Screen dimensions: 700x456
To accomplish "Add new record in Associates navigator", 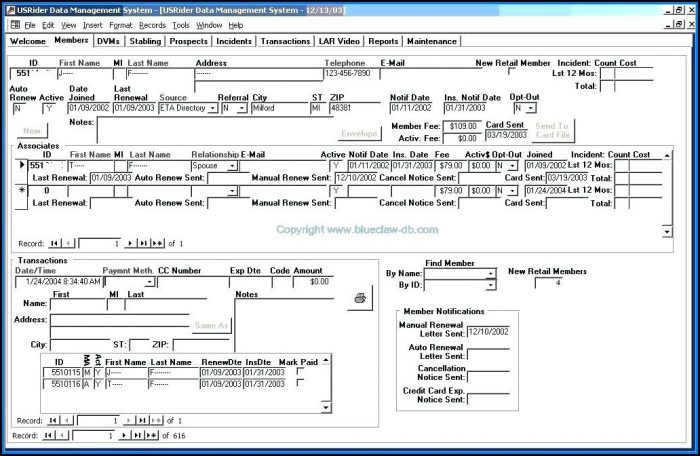I will (x=158, y=243).
